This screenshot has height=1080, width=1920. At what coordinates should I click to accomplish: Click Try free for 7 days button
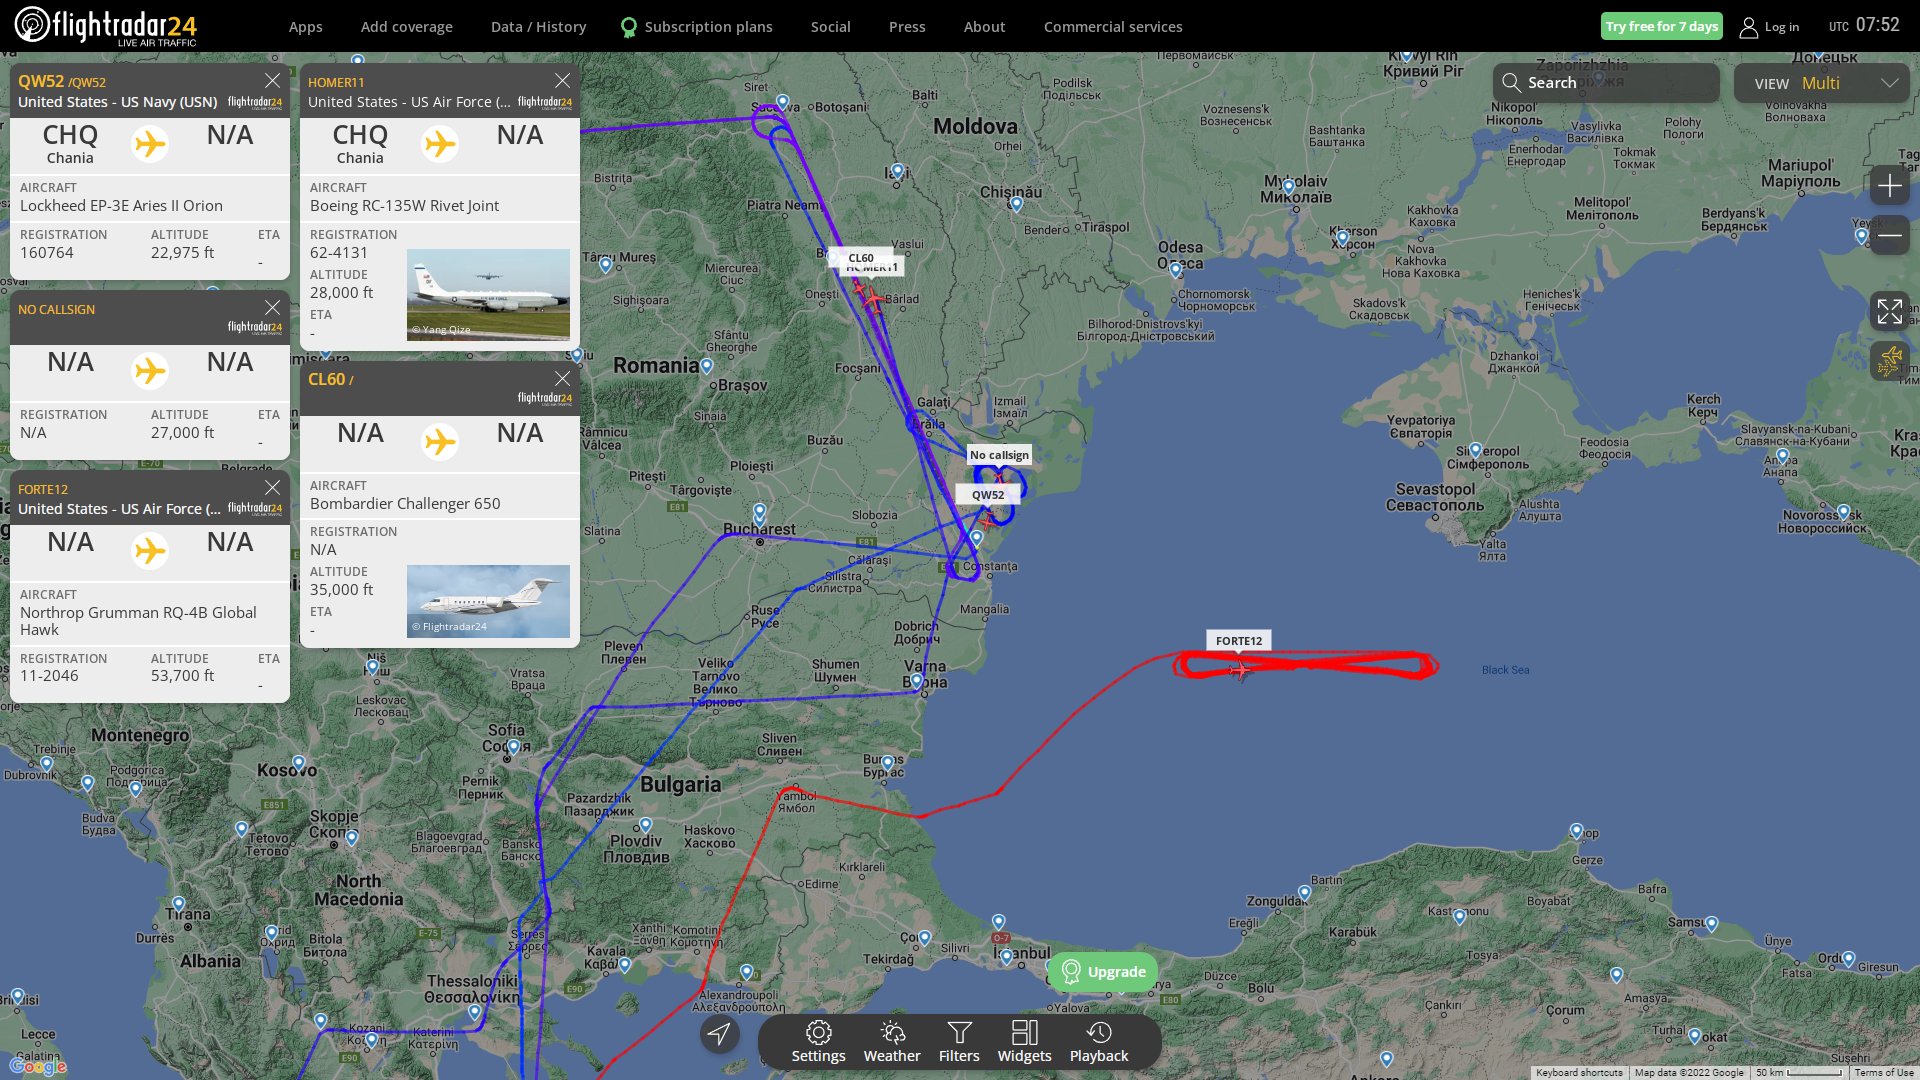pos(1661,26)
